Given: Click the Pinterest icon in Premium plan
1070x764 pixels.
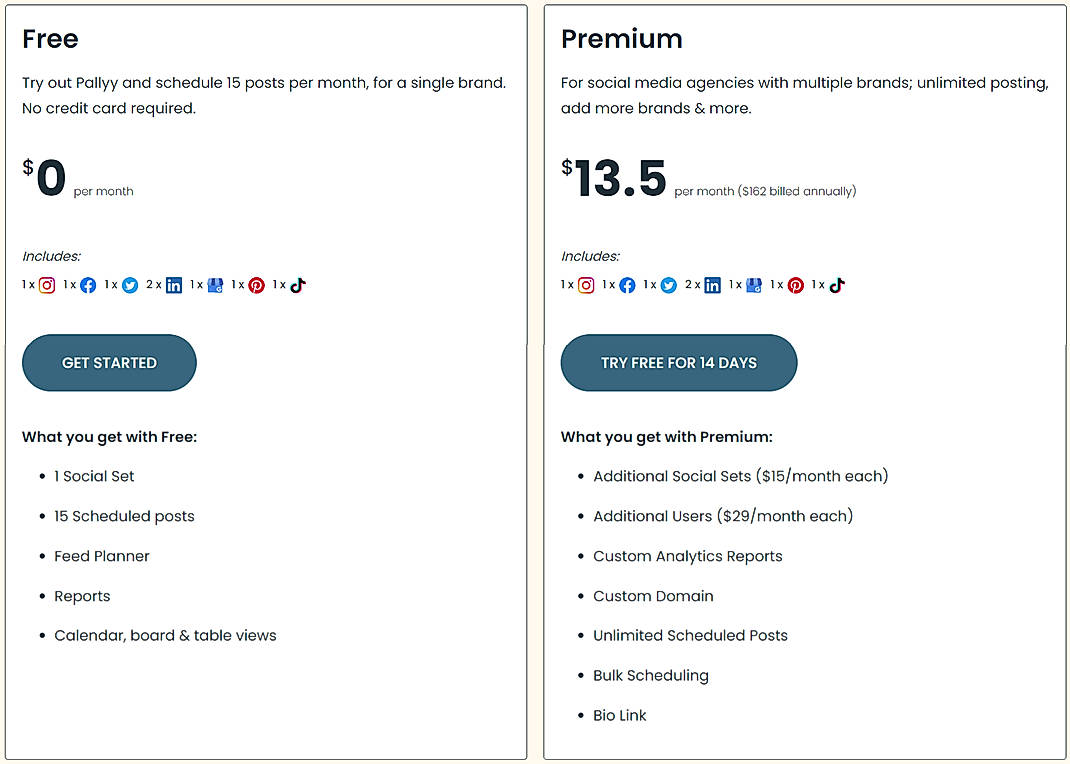Looking at the screenshot, I should (x=796, y=285).
